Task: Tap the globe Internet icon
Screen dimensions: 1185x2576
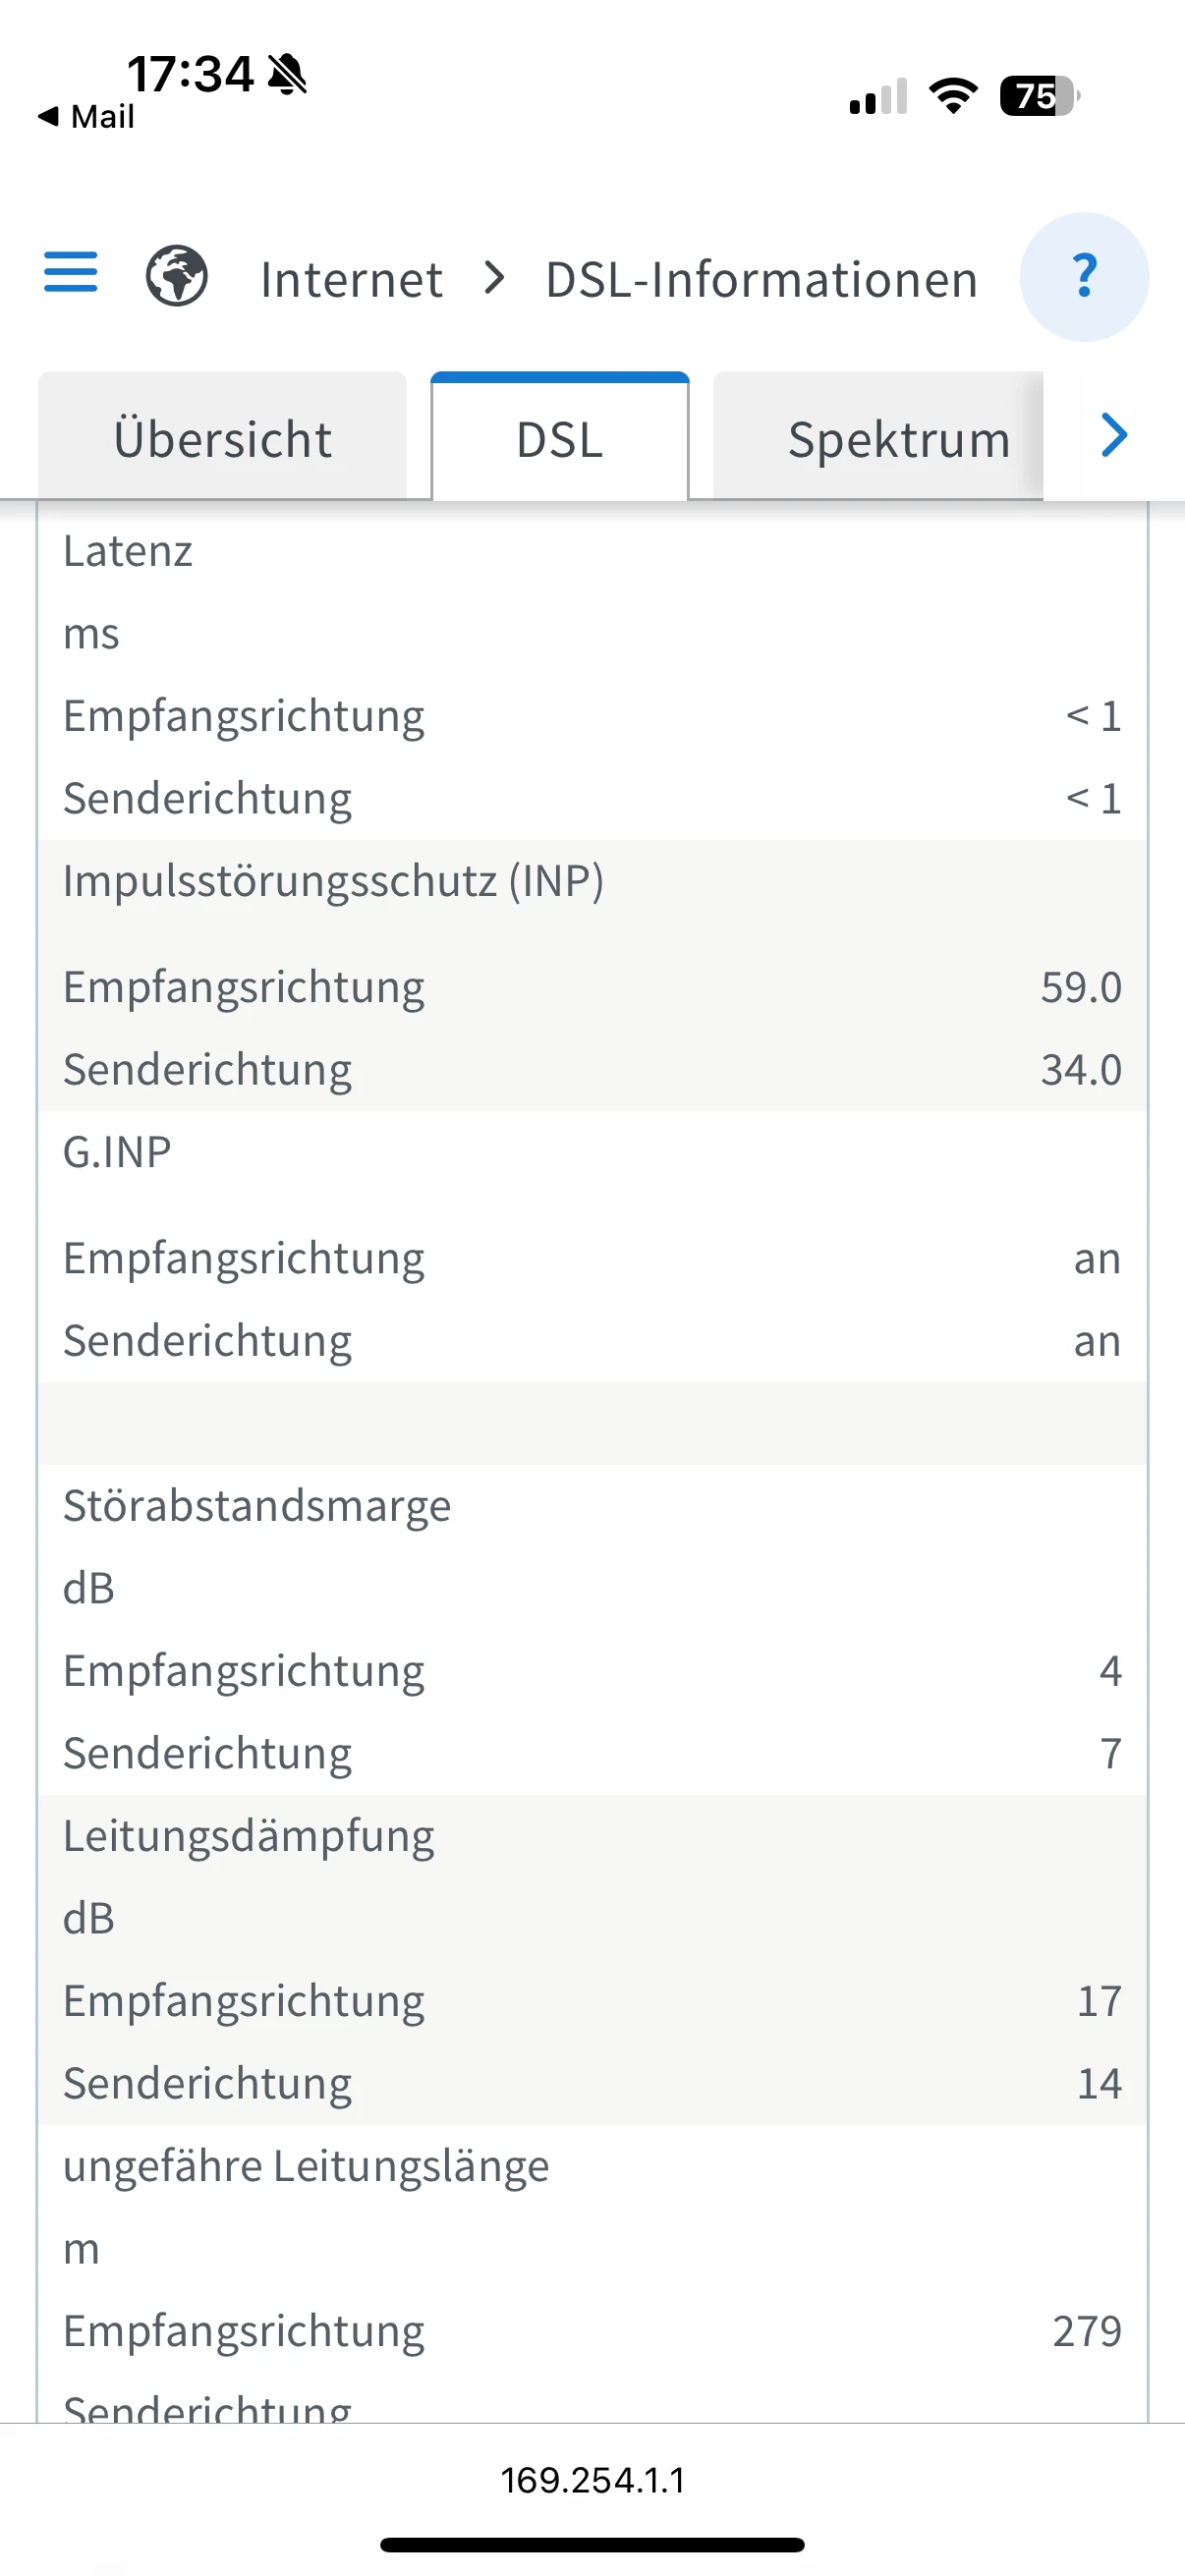Action: [x=177, y=276]
